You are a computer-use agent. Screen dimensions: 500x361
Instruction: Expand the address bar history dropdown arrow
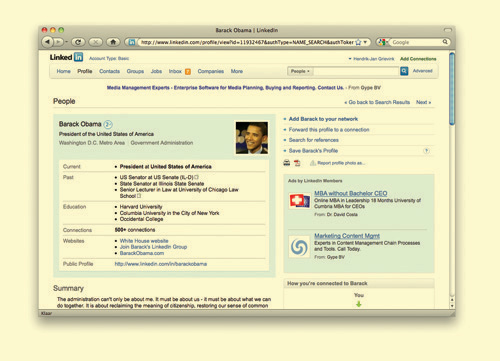tap(365, 42)
